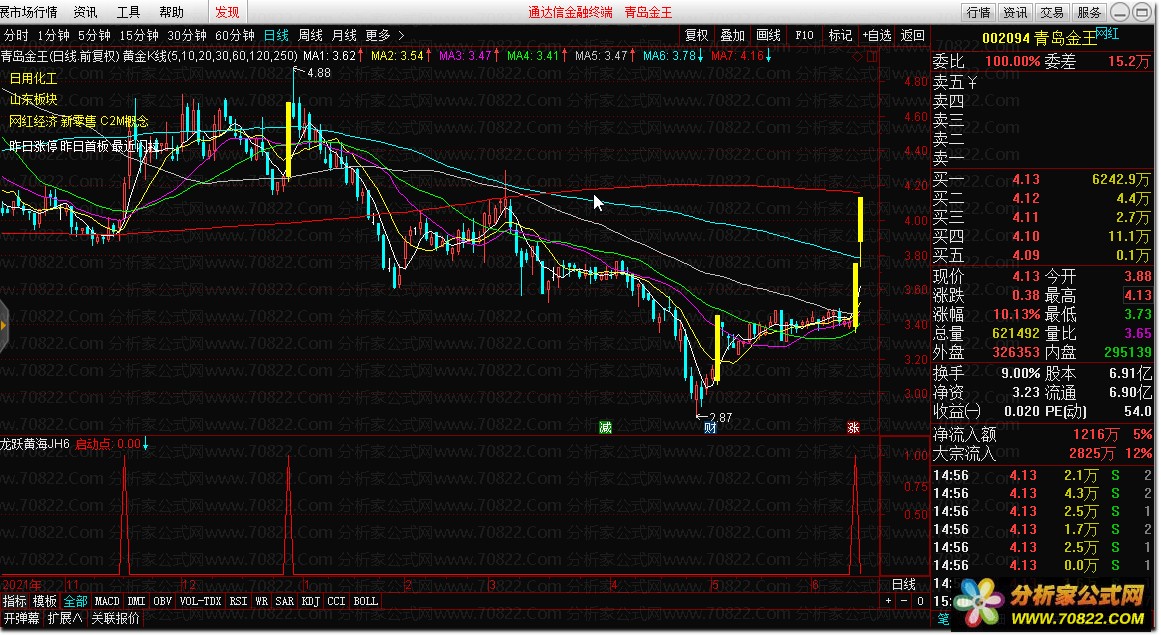Switch to the 分时 chart period
This screenshot has width=1161, height=635.
pos(16,35)
